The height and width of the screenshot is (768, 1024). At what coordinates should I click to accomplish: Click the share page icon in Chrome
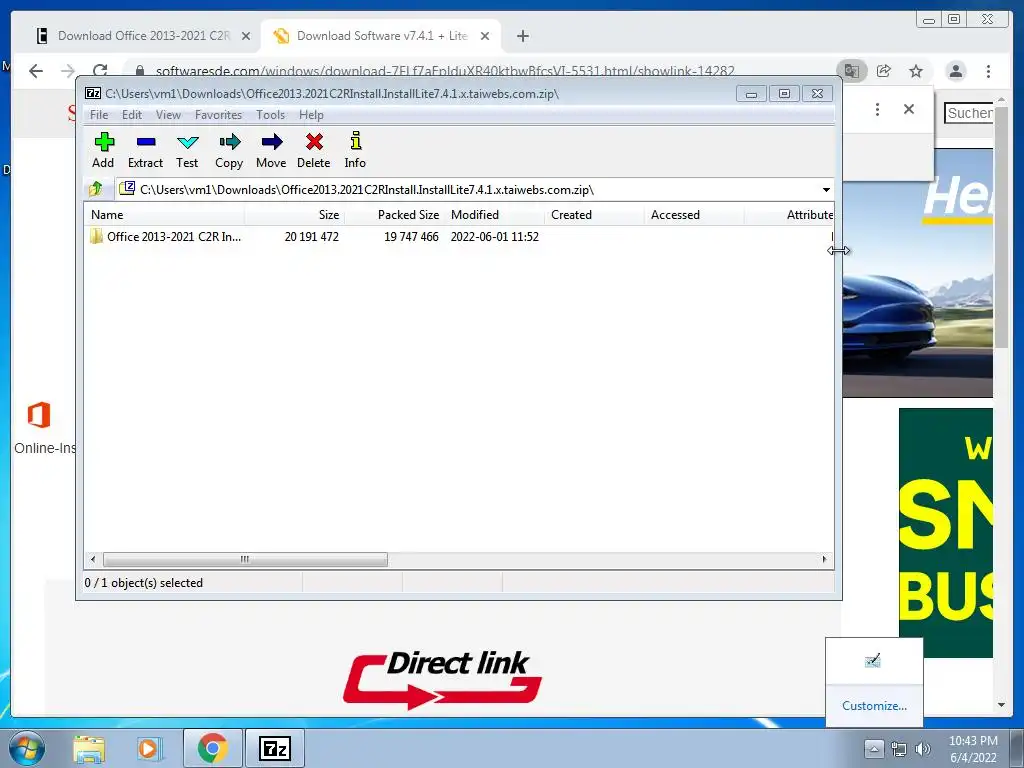pos(884,71)
